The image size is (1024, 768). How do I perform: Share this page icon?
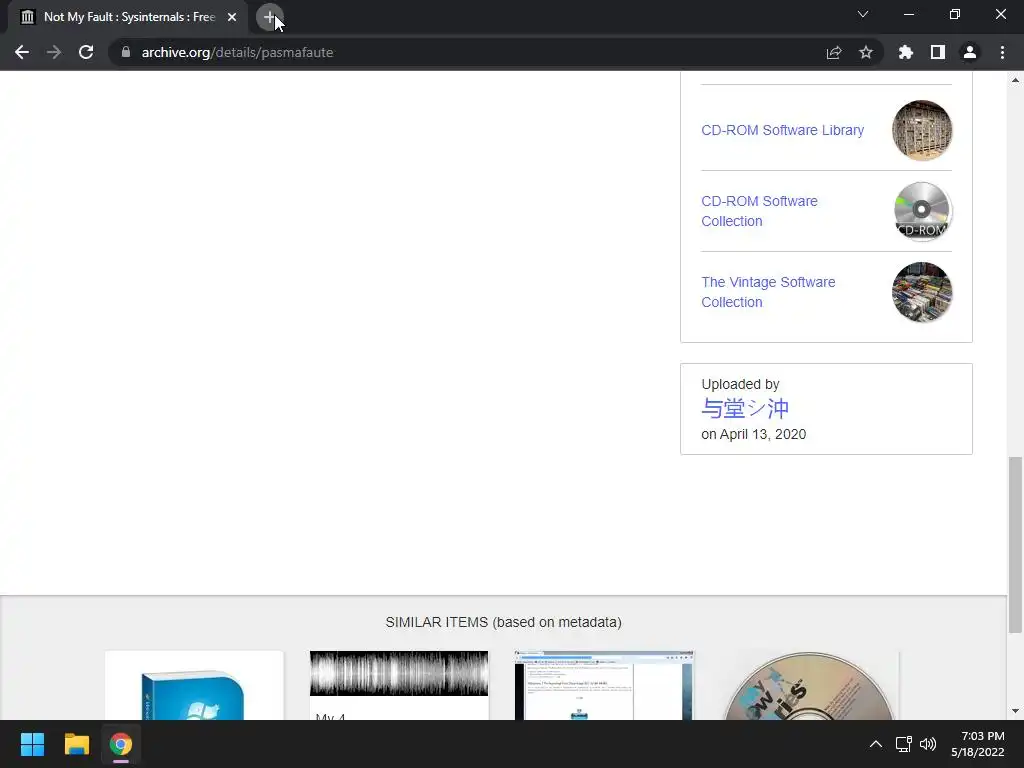point(834,52)
